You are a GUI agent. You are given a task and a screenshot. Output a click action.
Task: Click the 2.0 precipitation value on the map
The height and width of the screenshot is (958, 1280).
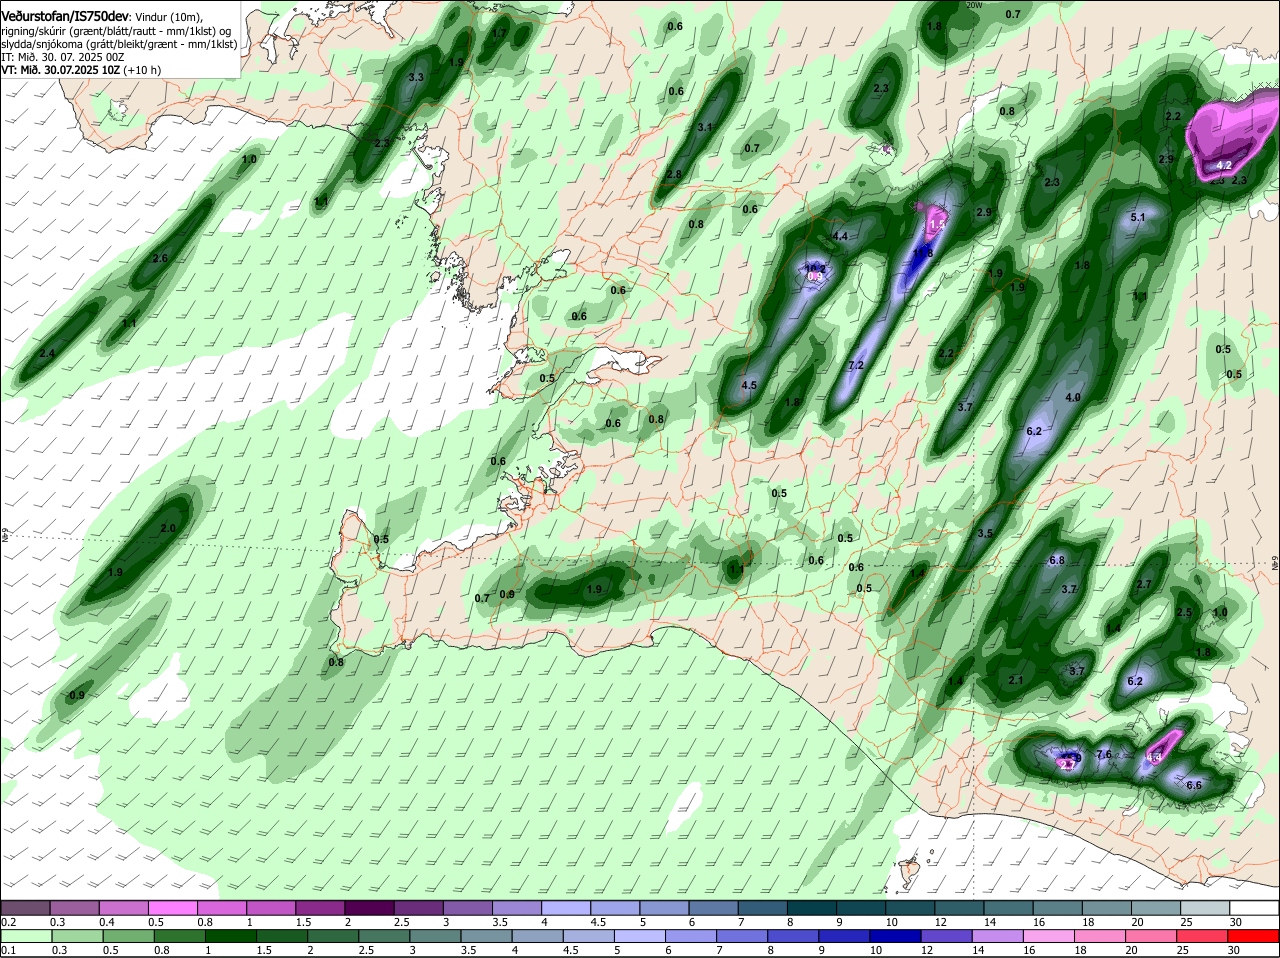(168, 528)
